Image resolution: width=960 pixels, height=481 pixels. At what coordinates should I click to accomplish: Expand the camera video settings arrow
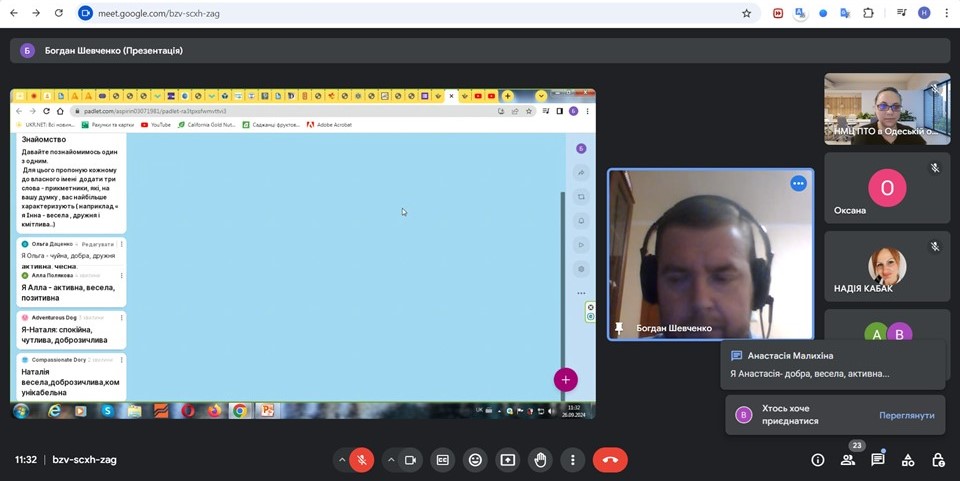pos(390,460)
